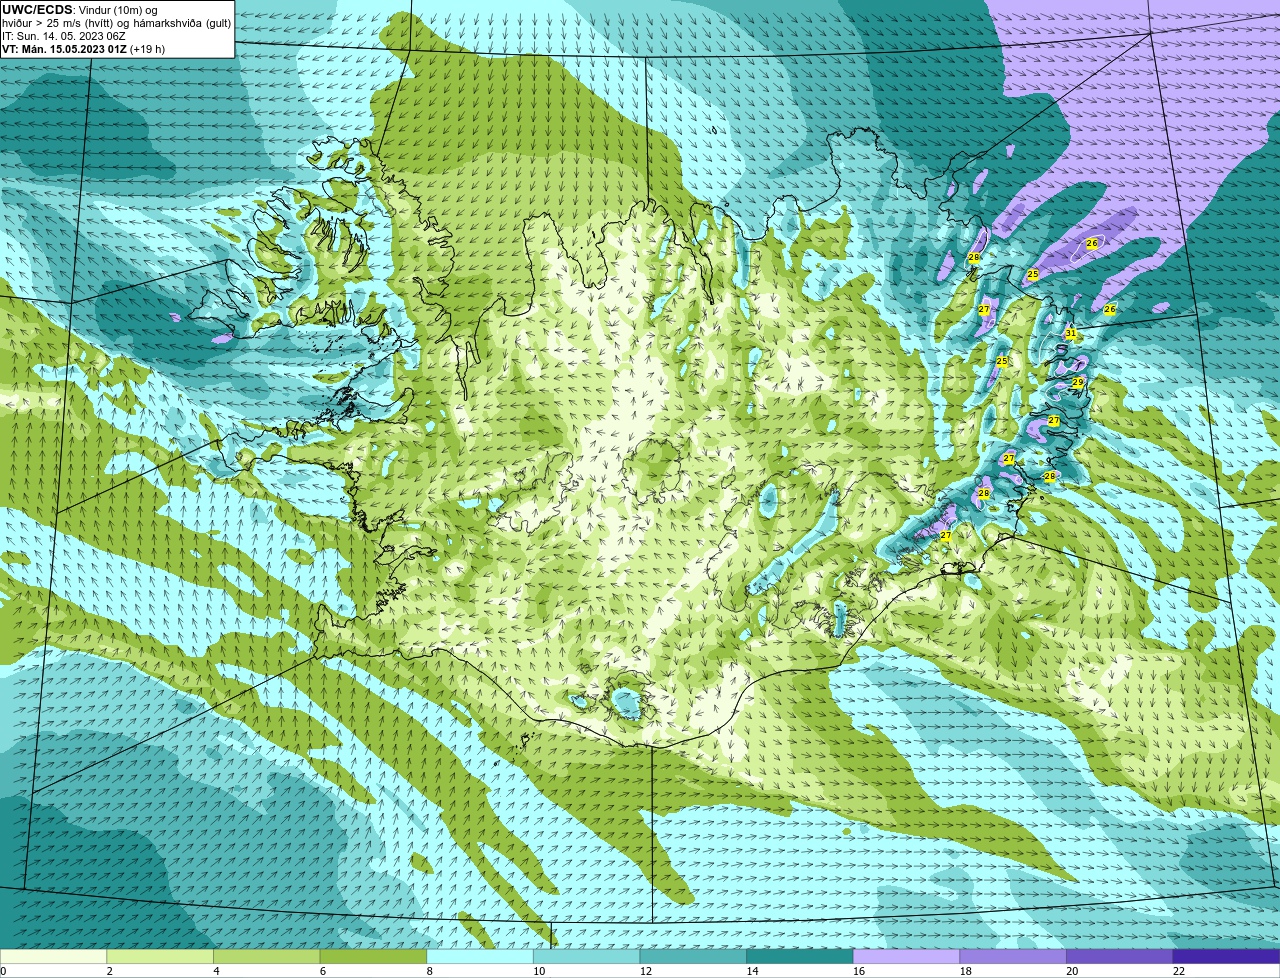The width and height of the screenshot is (1280, 978).
Task: Click the '2' value label on the wind scale
Action: click(x=109, y=971)
